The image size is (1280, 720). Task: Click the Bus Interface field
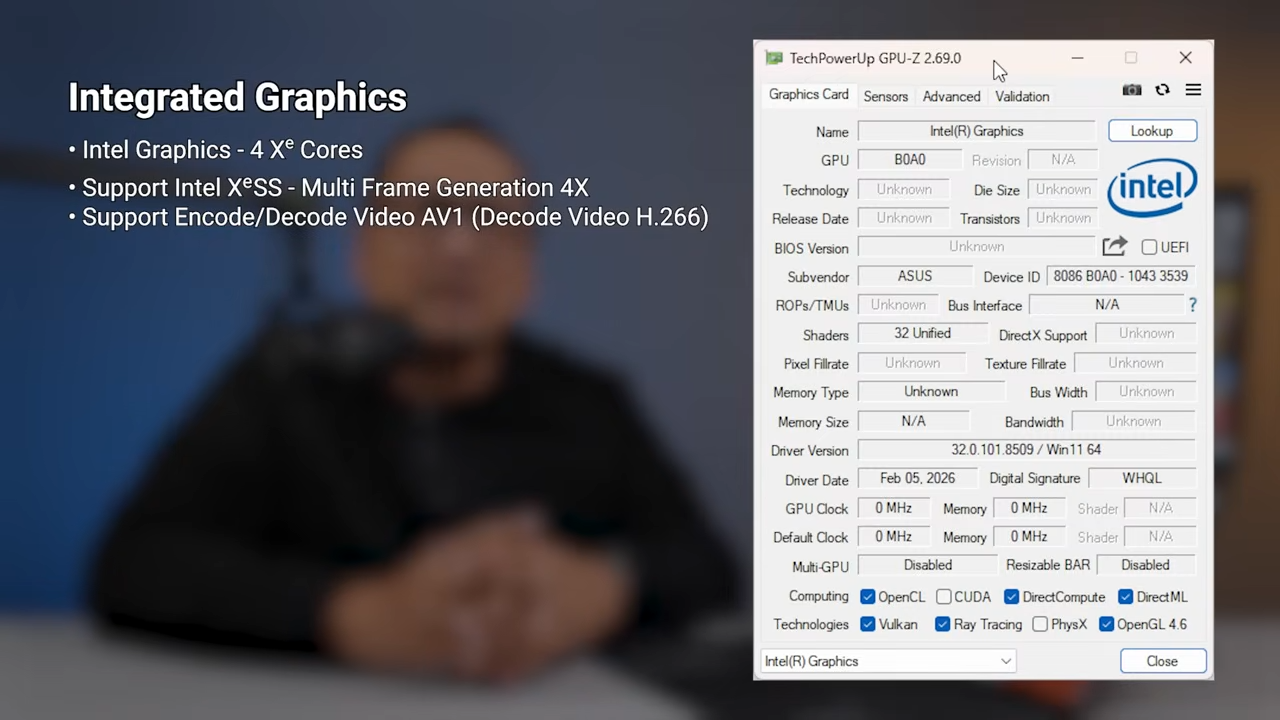coord(1106,305)
